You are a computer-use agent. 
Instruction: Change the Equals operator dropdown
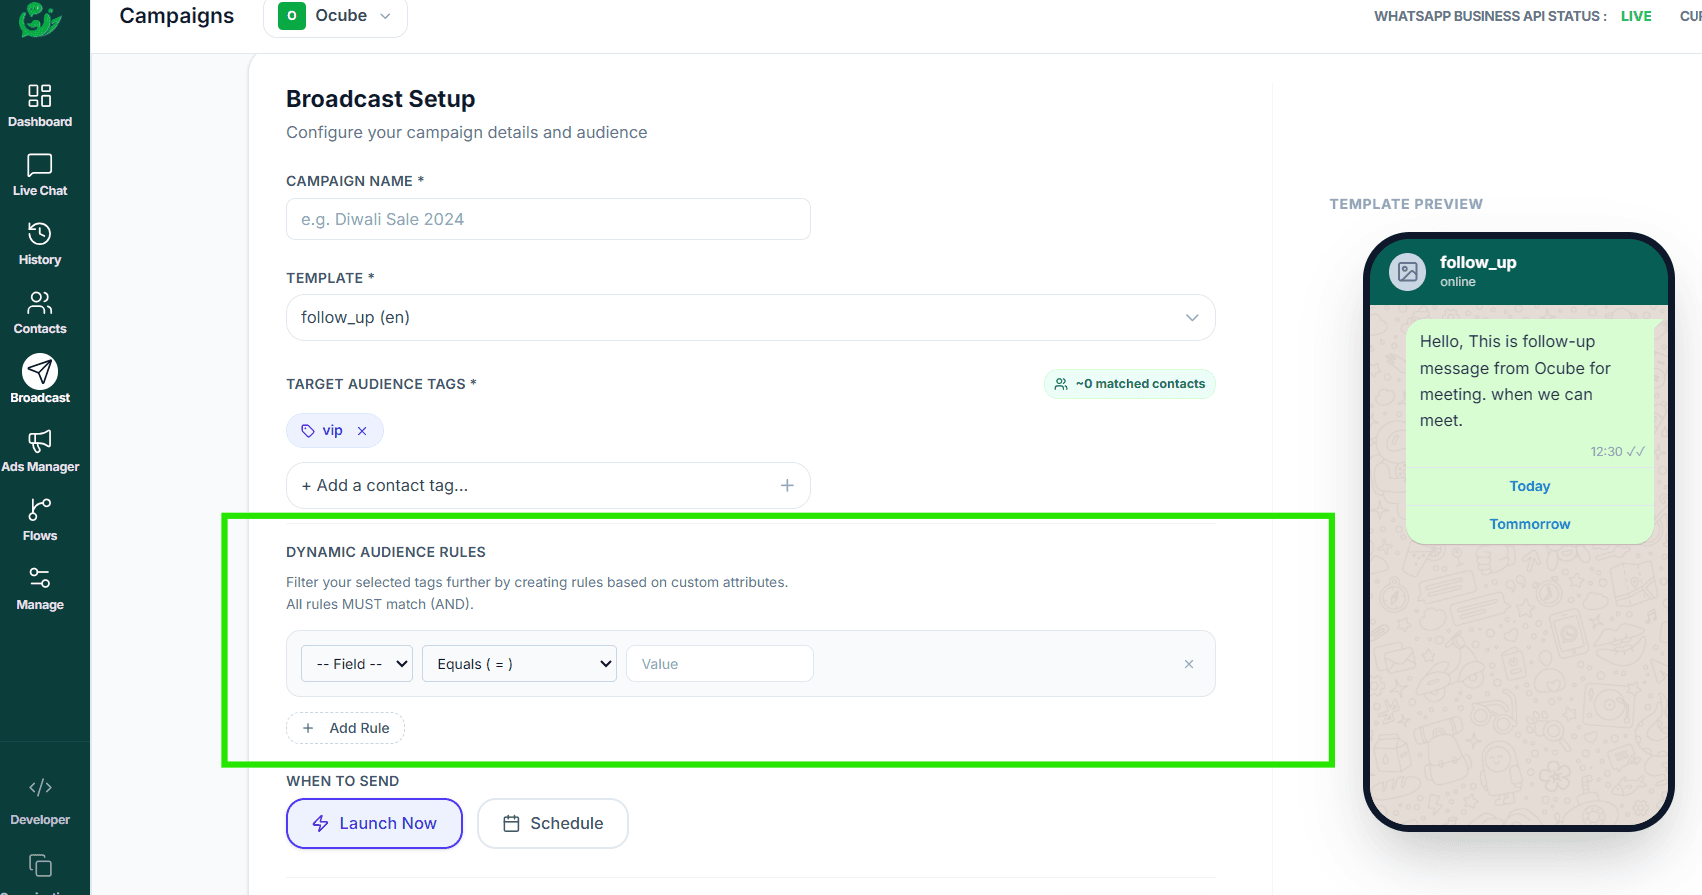click(x=519, y=664)
